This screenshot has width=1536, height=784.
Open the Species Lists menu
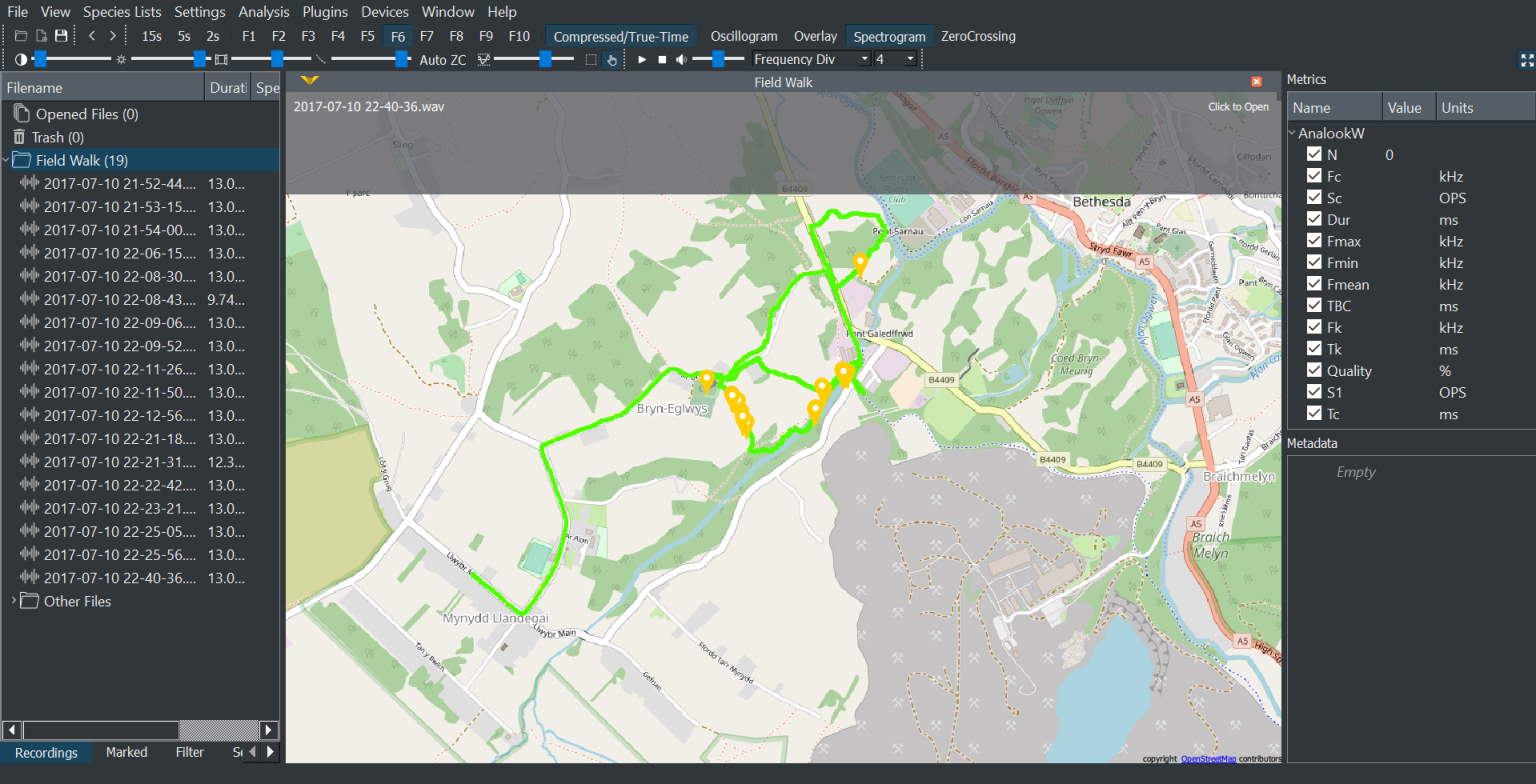(122, 11)
